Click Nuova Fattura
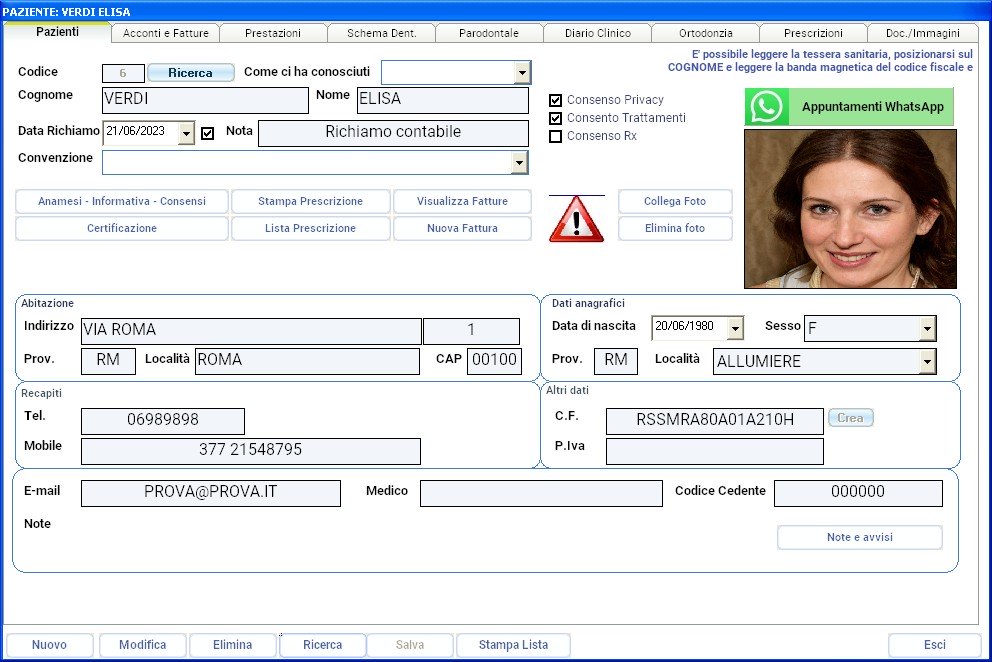This screenshot has width=992, height=662. (x=462, y=228)
